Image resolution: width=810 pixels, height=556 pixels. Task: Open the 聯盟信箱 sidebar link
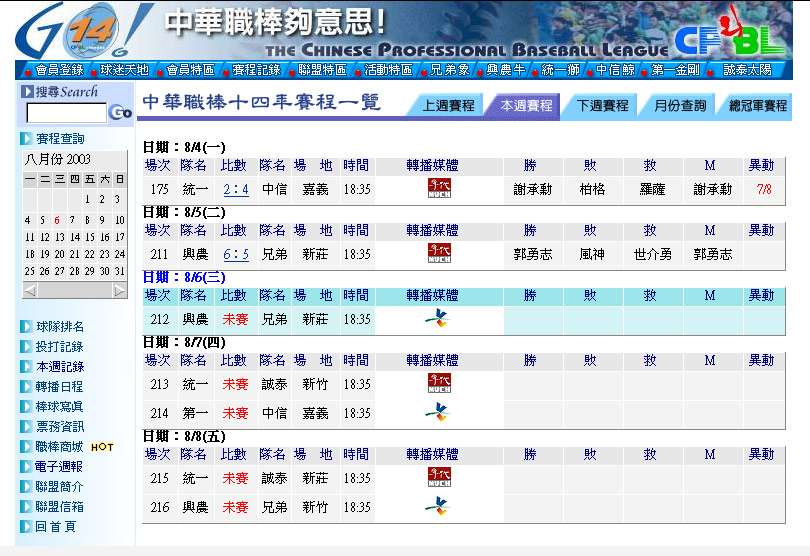tap(60, 507)
